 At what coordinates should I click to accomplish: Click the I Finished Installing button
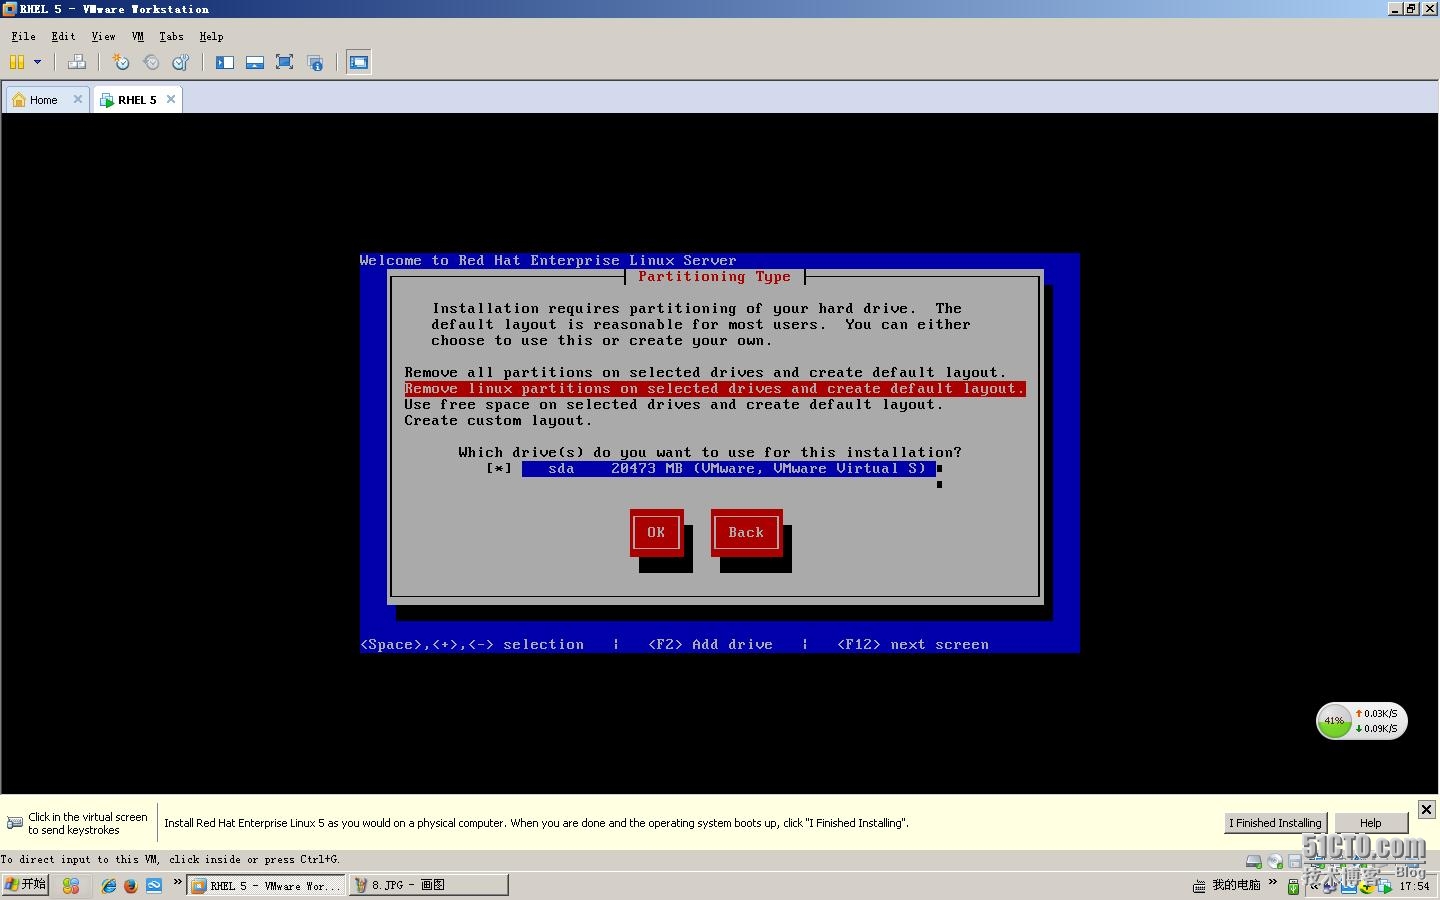click(x=1276, y=823)
